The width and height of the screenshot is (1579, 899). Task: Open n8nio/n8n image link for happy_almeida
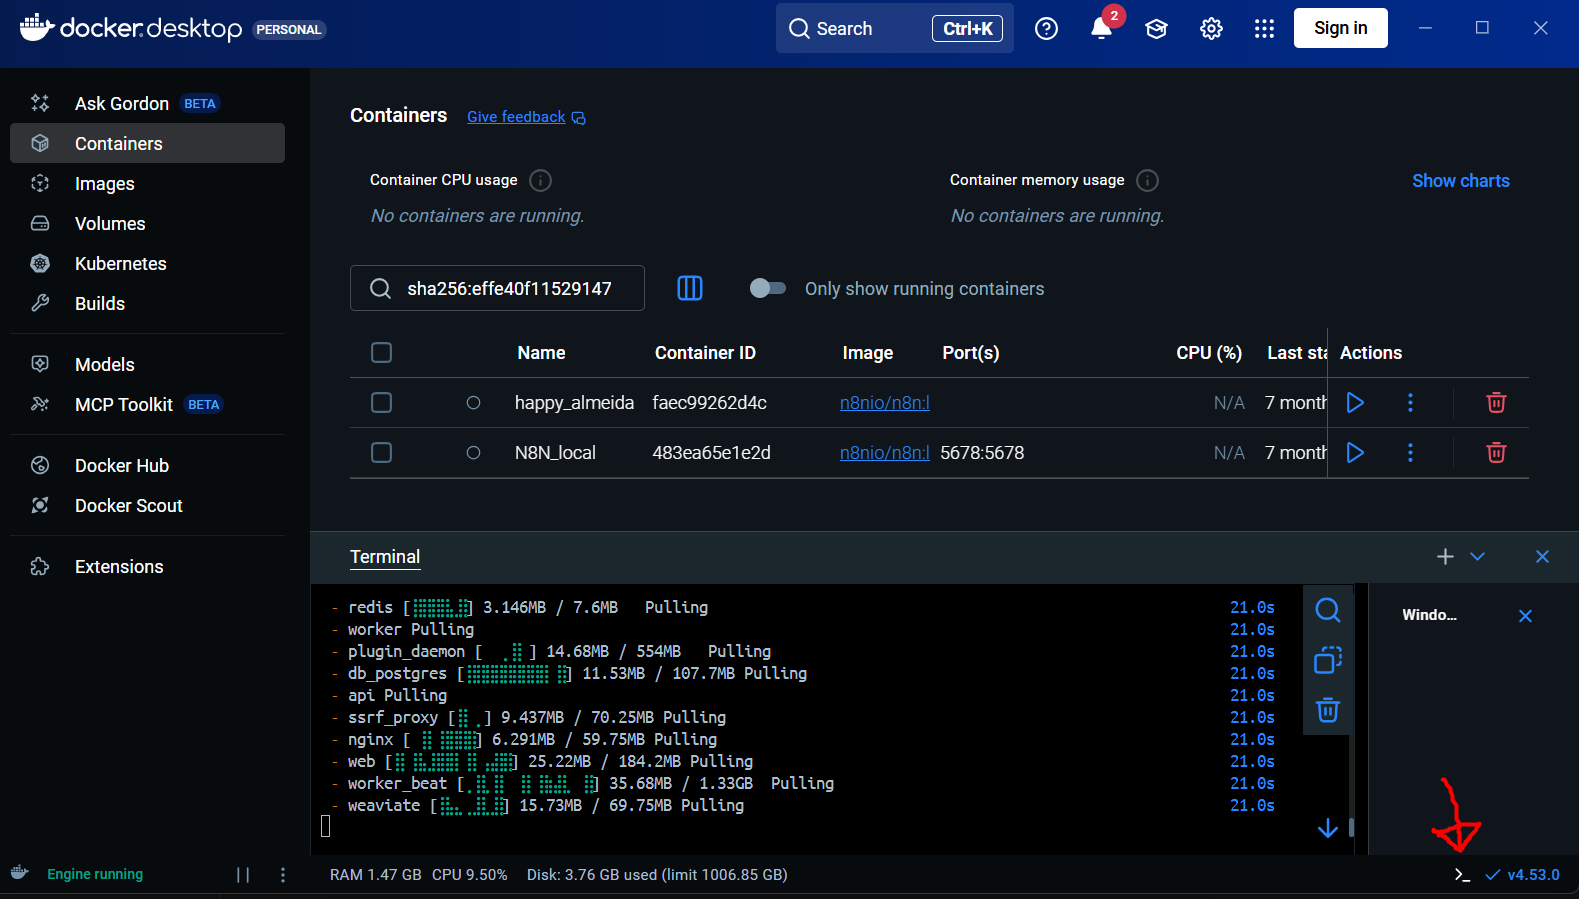coord(884,402)
